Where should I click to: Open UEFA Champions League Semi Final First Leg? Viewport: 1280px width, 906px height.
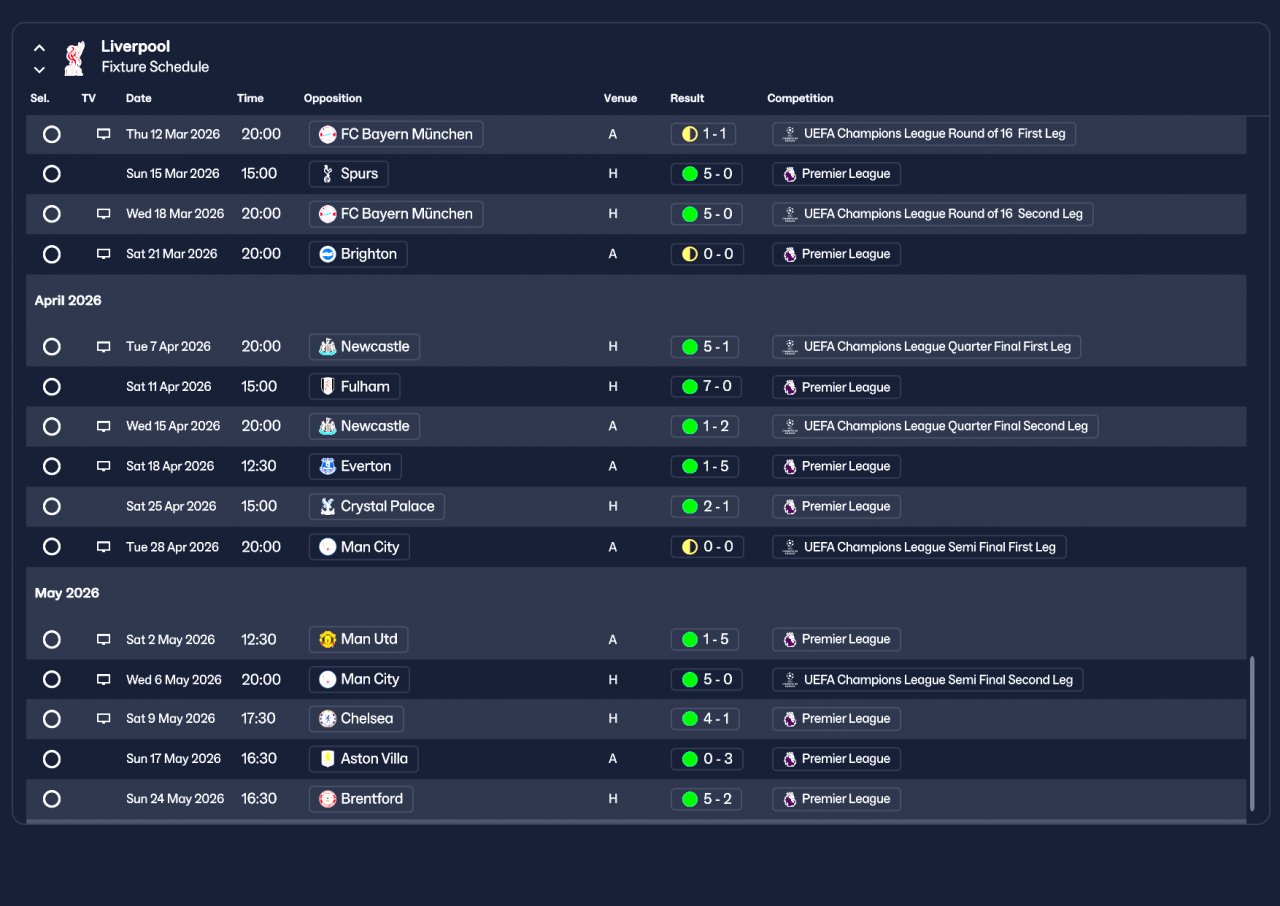click(919, 547)
